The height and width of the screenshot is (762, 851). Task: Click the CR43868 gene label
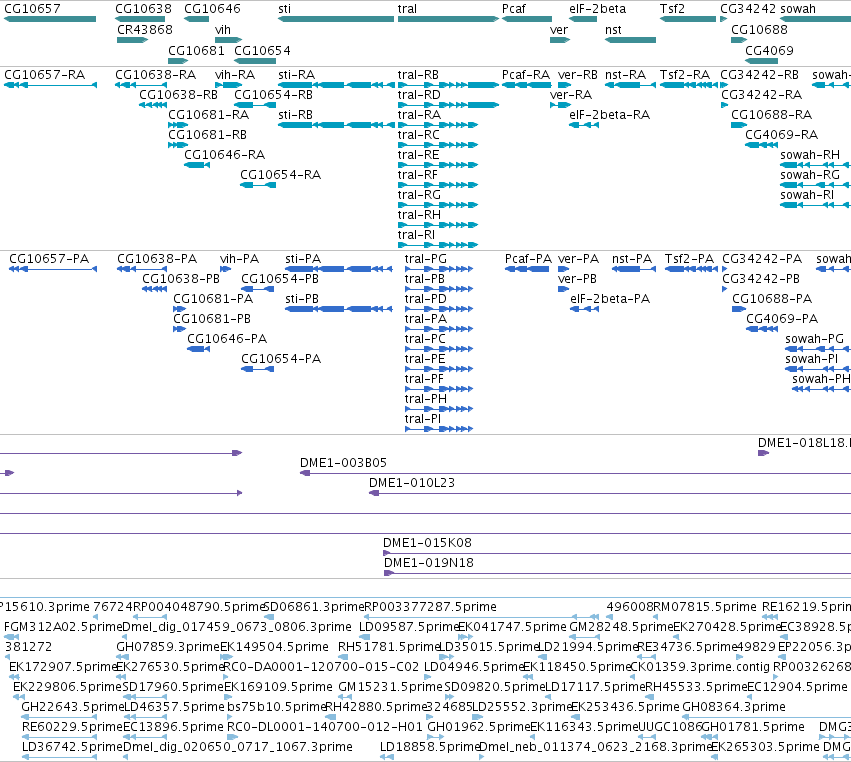[145, 29]
